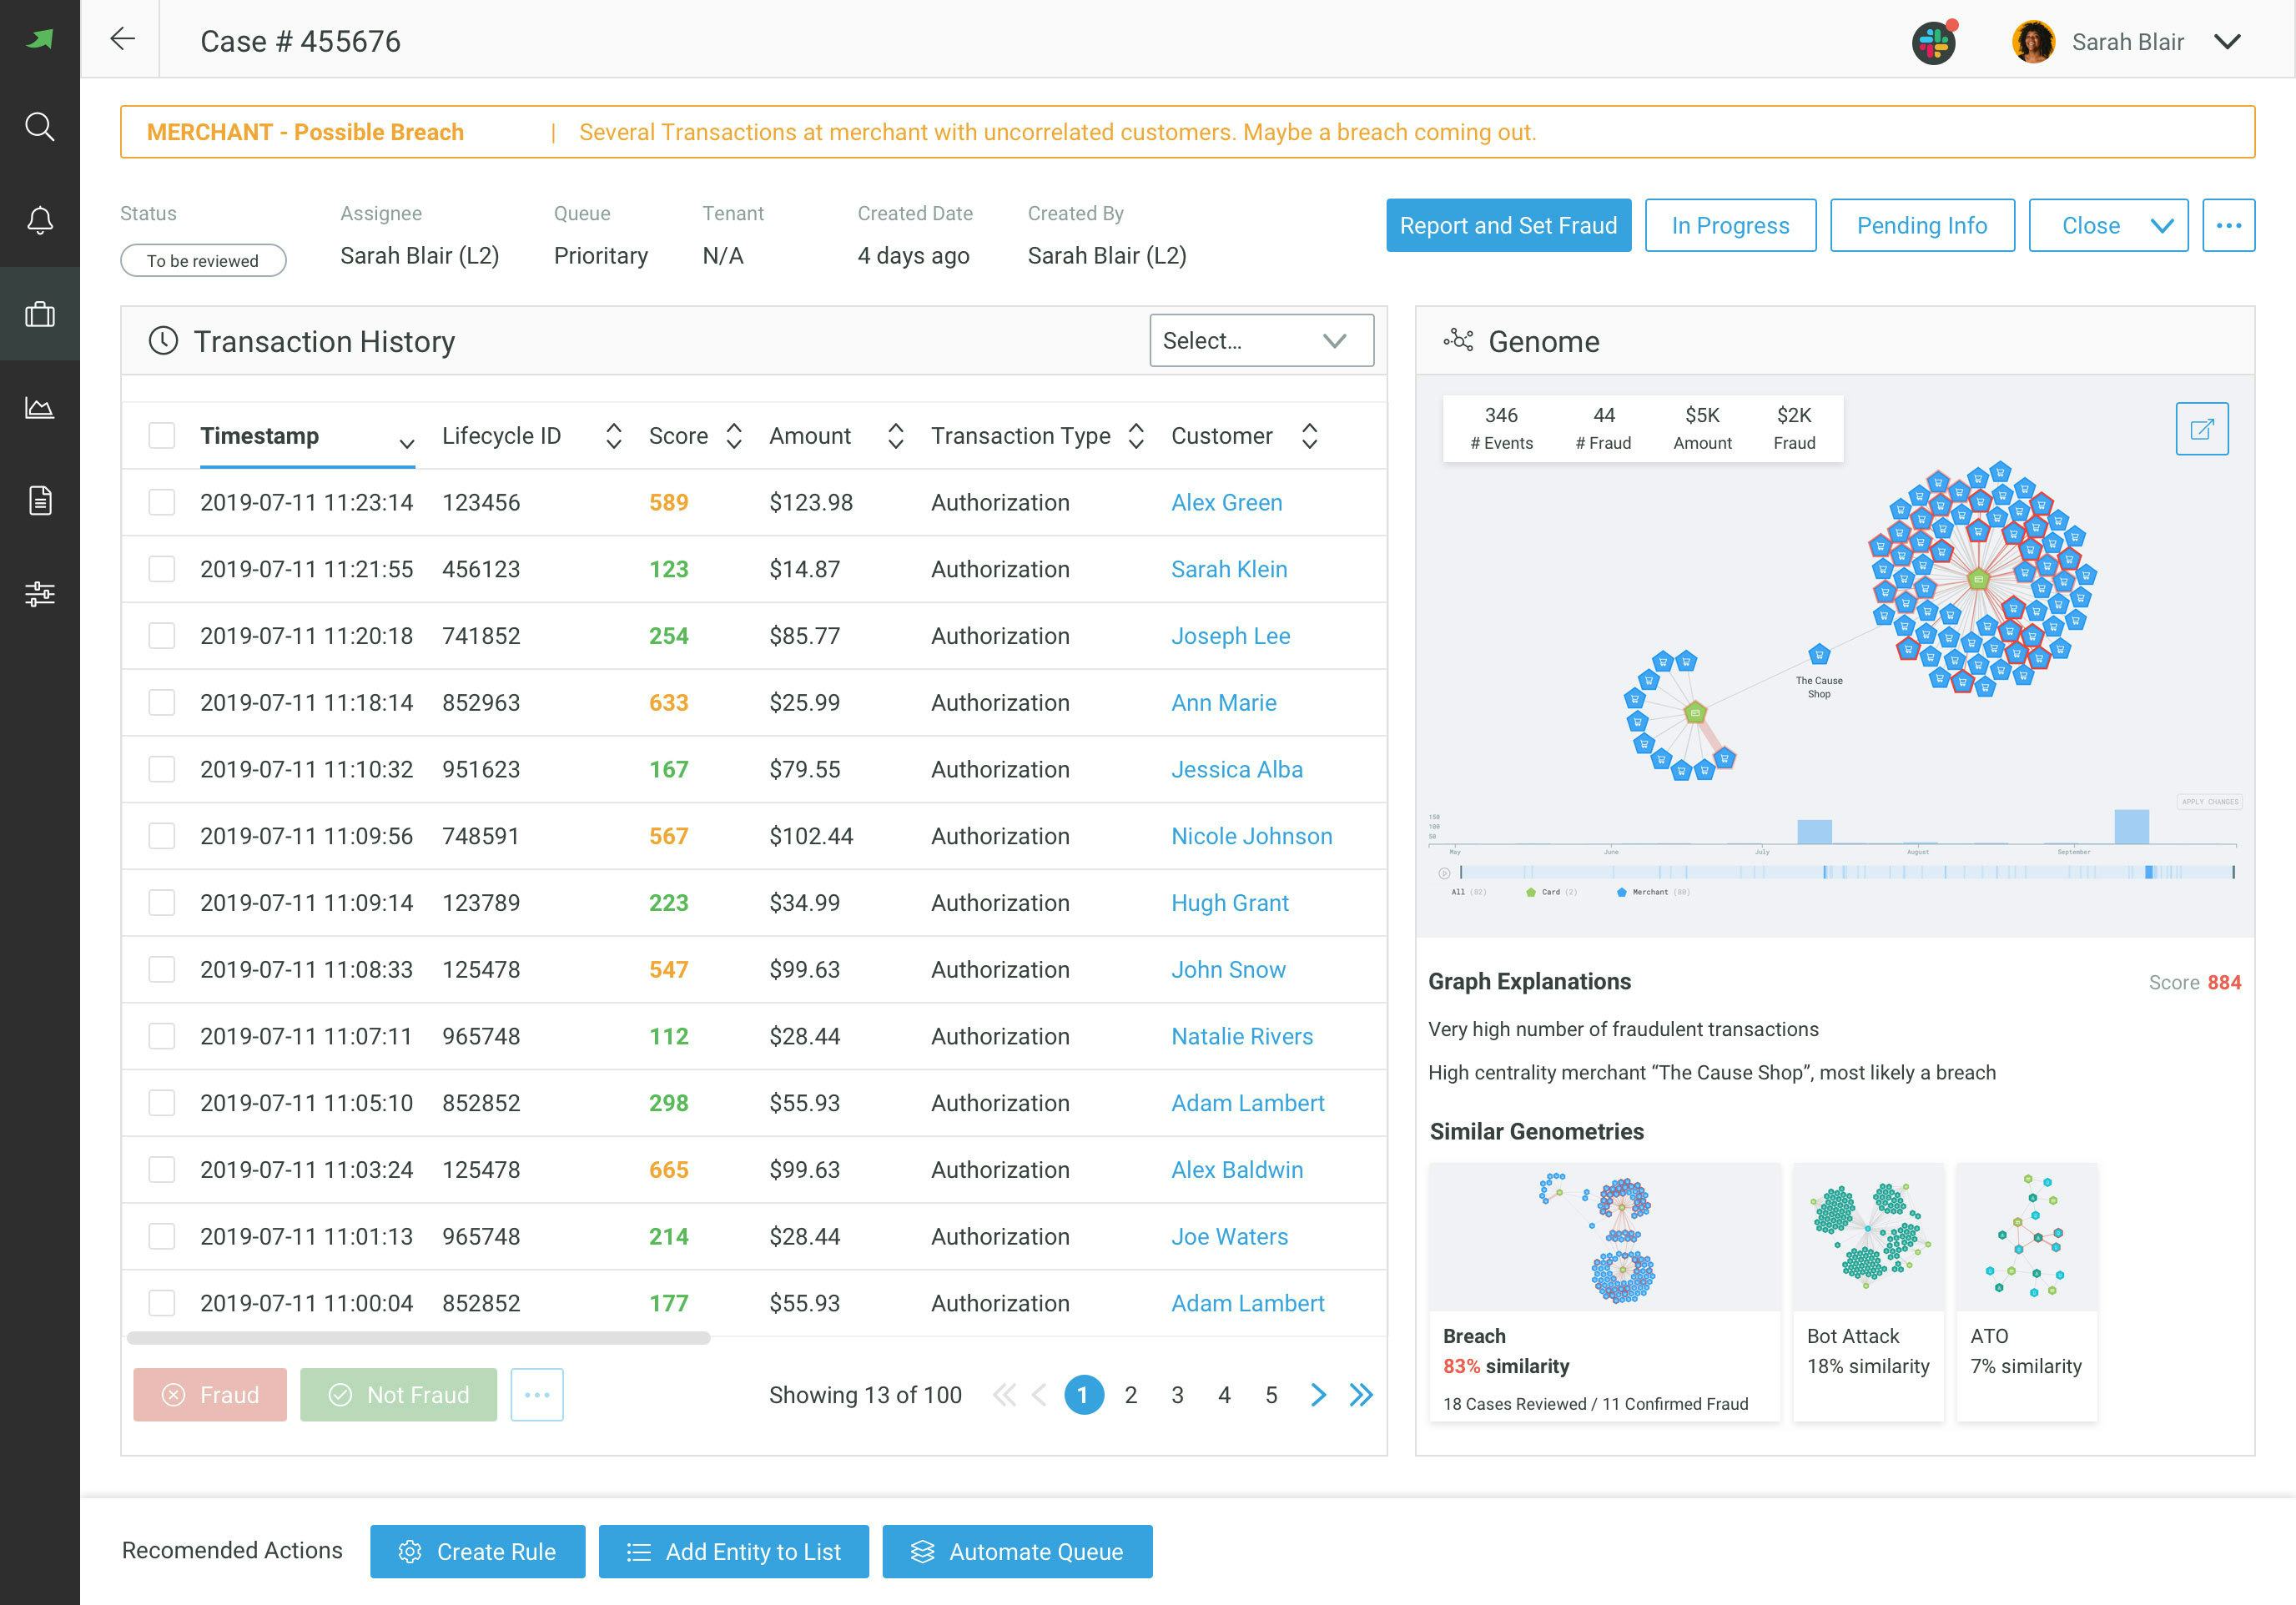Select the Alex Green transaction checkbox

(x=161, y=502)
